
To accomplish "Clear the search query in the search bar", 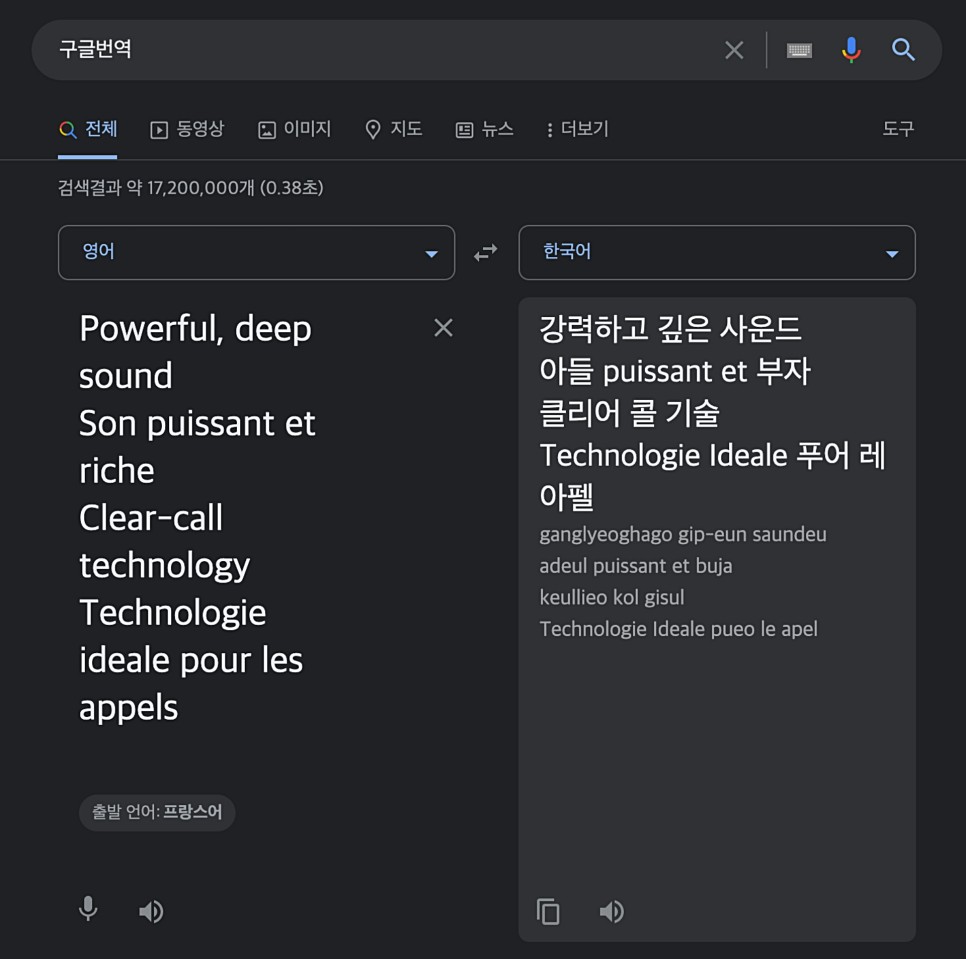I will coord(734,49).
